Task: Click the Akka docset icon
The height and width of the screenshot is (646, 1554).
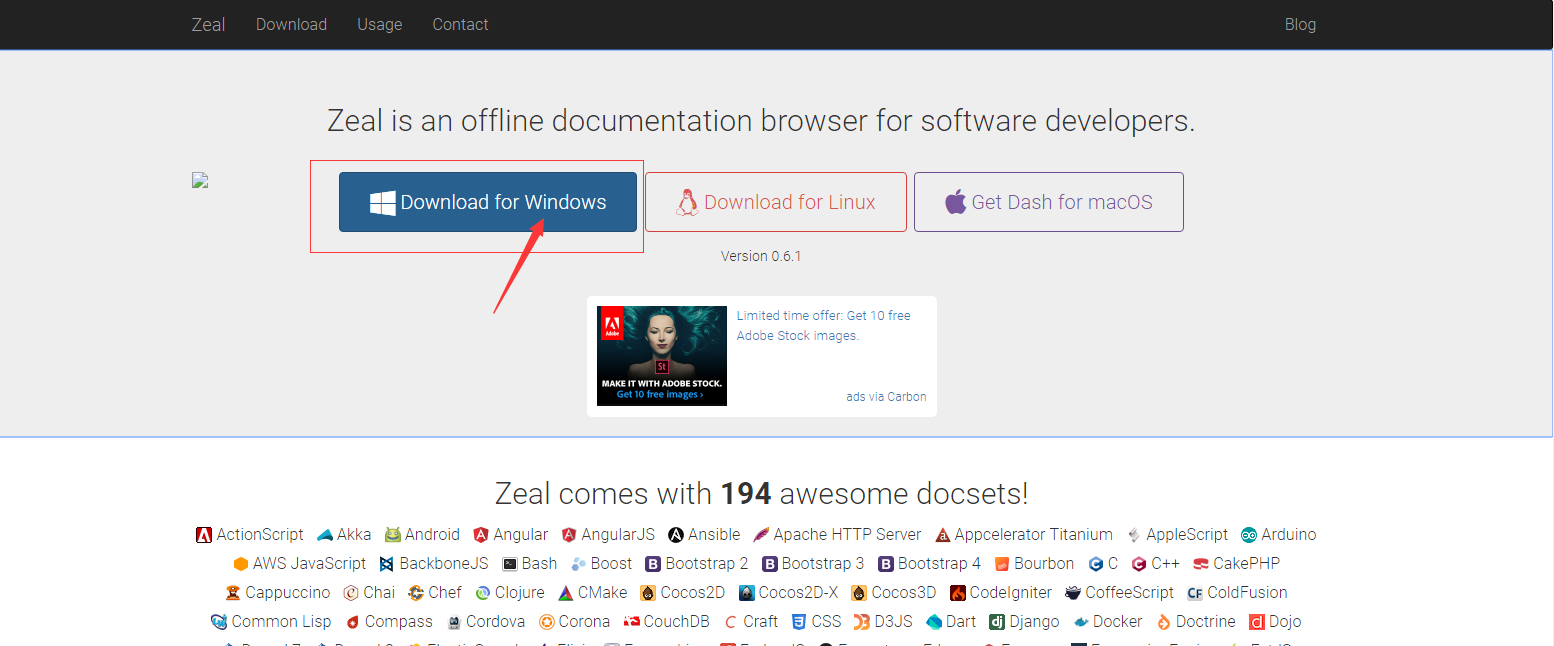Action: click(325, 535)
